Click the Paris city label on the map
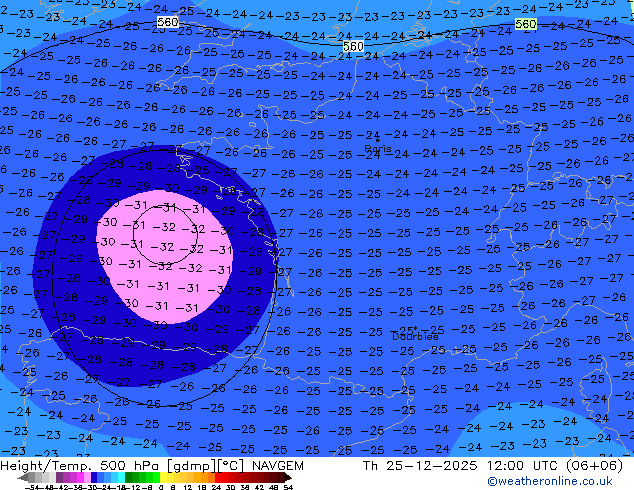 tap(378, 148)
